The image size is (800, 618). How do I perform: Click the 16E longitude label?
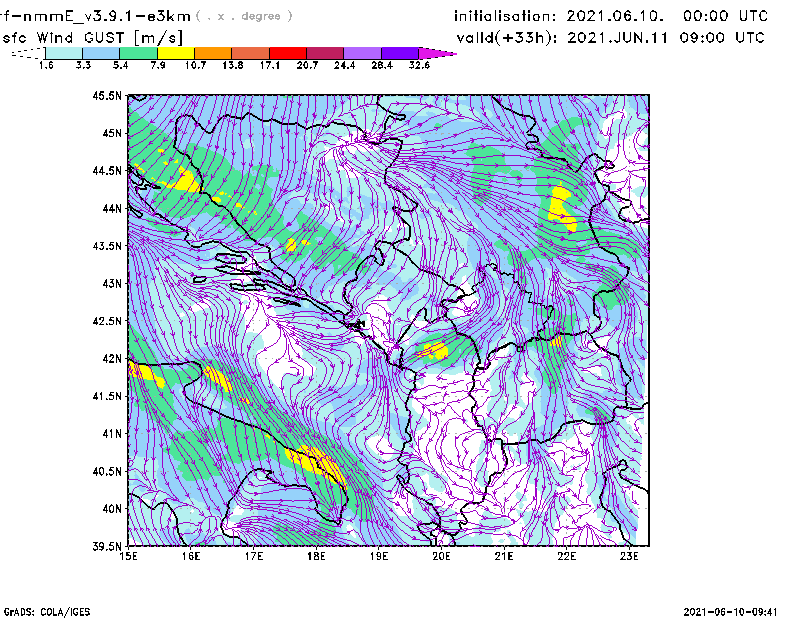pos(191,556)
